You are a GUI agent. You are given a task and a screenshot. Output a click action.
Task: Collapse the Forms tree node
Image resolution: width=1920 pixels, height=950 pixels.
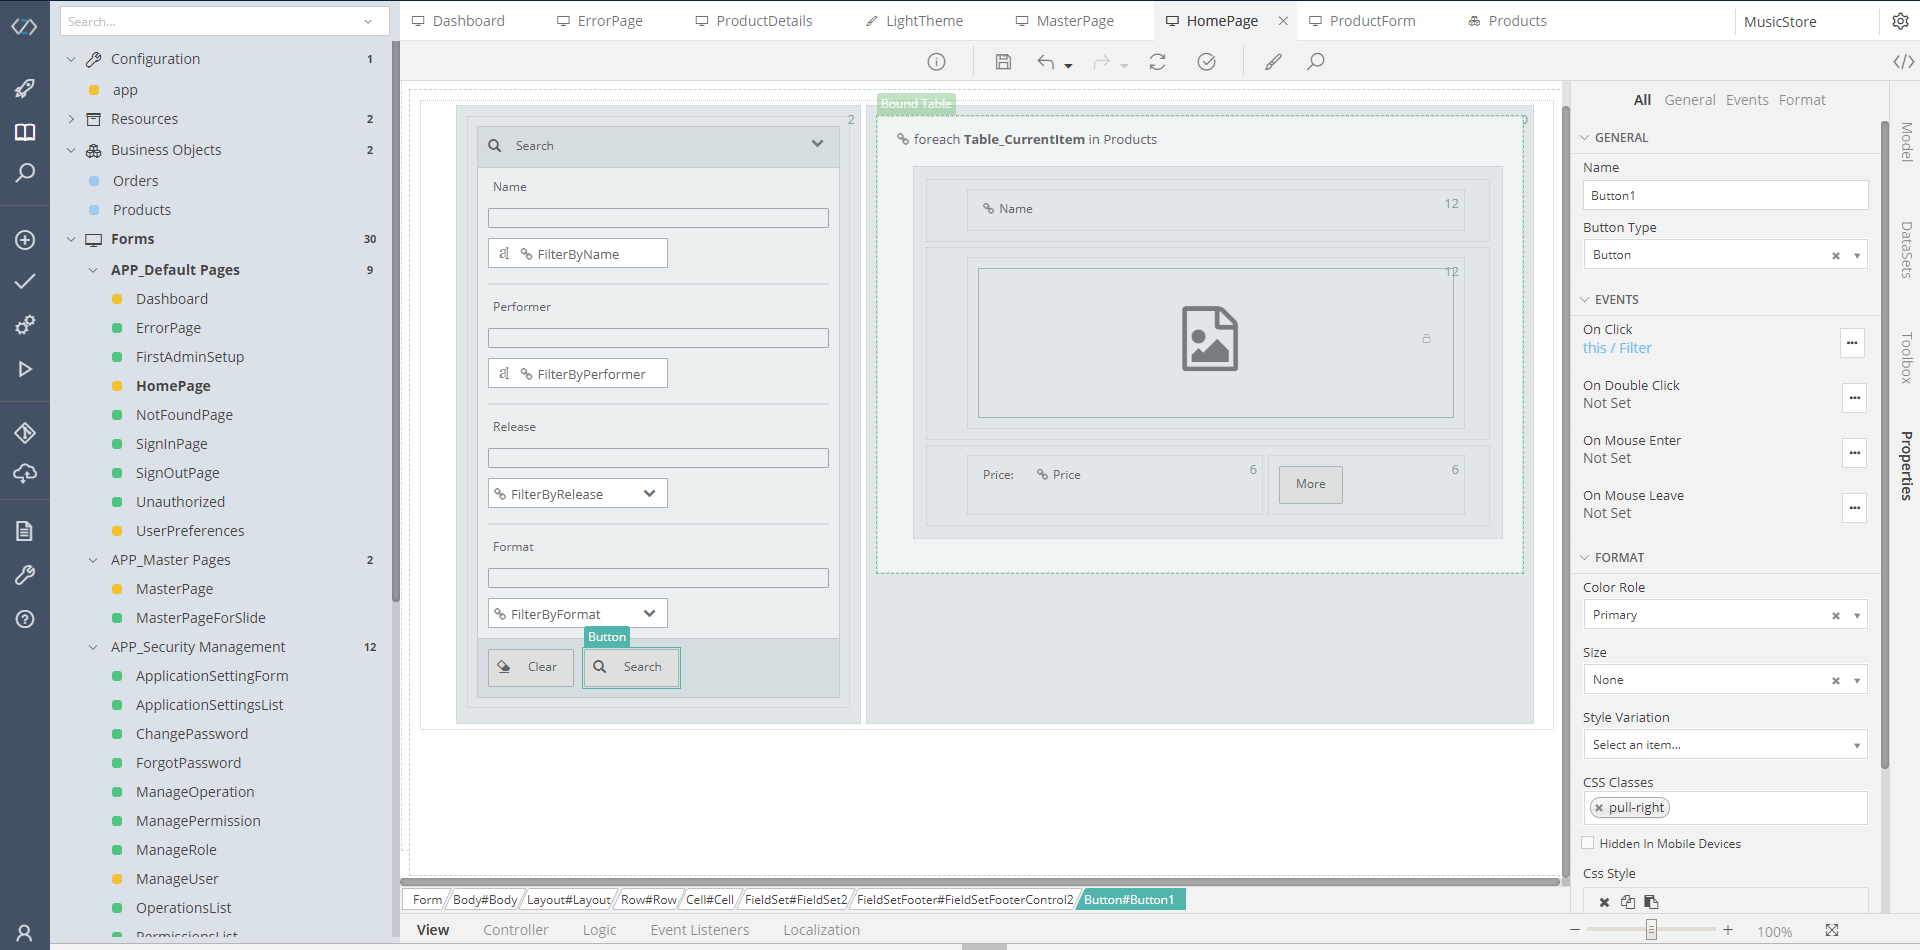point(70,239)
